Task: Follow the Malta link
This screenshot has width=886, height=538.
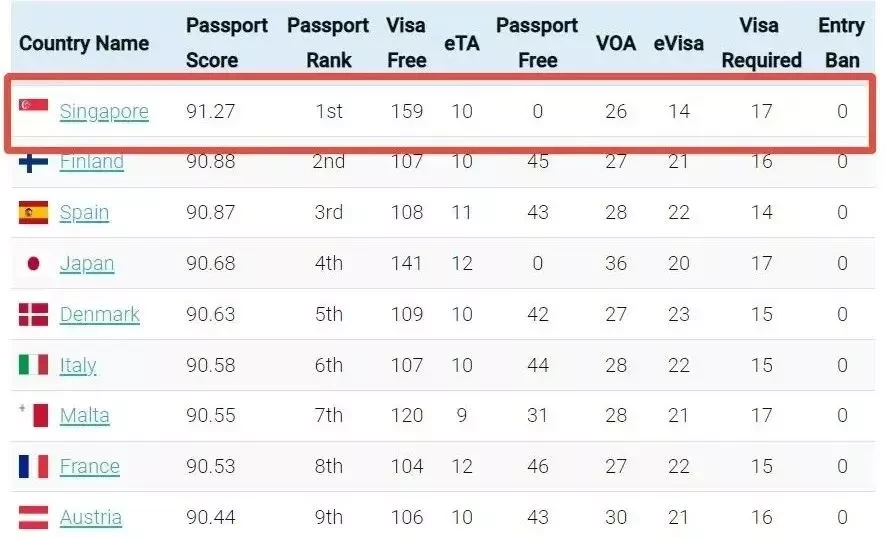Action: [x=85, y=416]
